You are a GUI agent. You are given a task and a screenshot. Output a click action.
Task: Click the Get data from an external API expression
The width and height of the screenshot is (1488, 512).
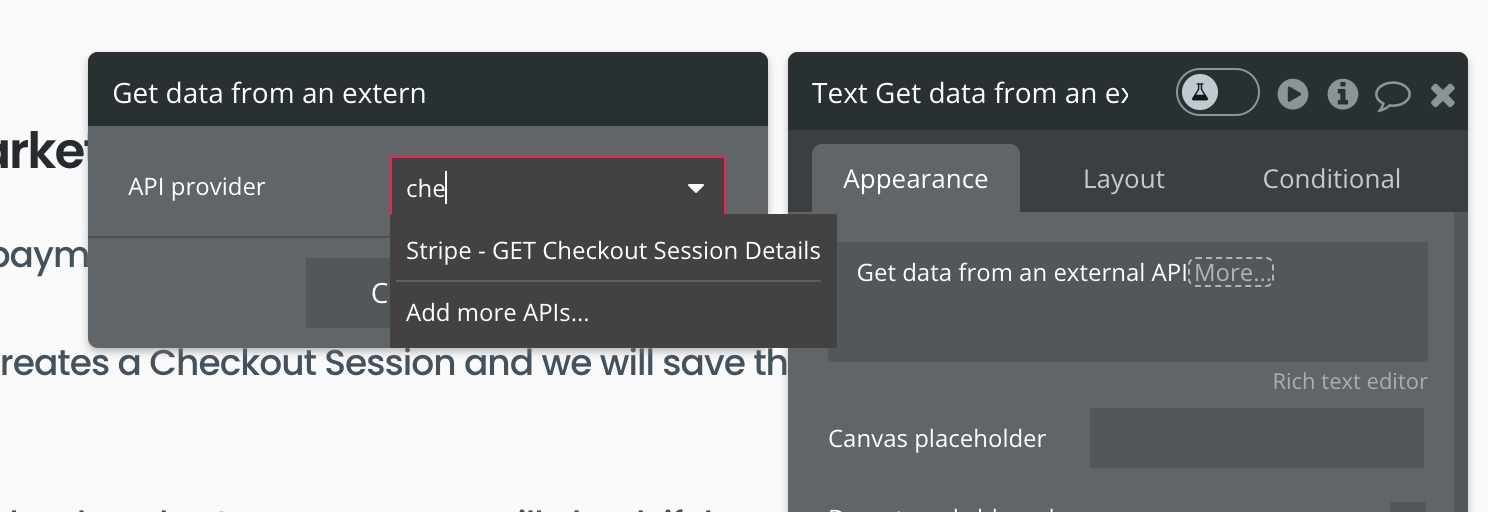[1020, 273]
